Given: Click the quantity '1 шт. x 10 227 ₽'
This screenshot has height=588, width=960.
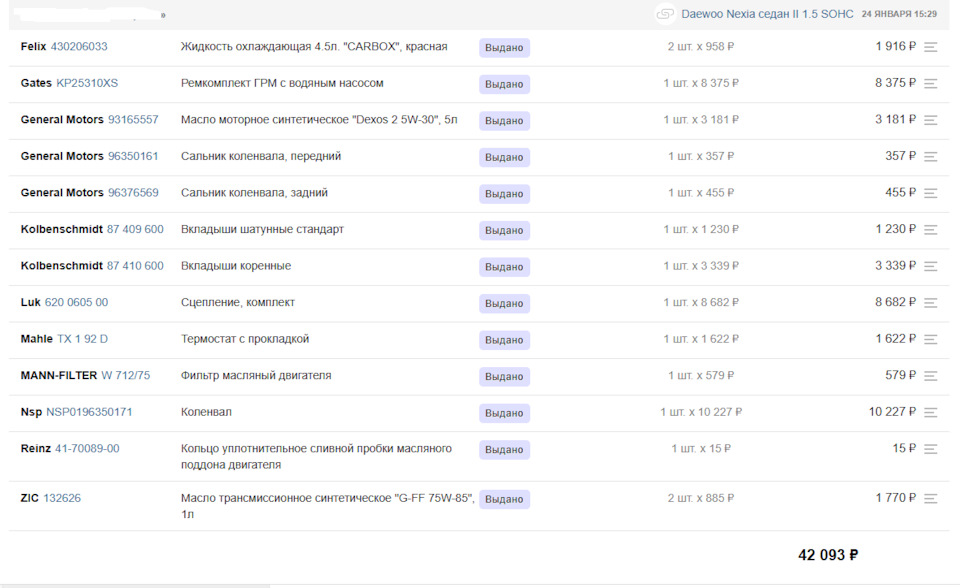Looking at the screenshot, I should click(701, 412).
